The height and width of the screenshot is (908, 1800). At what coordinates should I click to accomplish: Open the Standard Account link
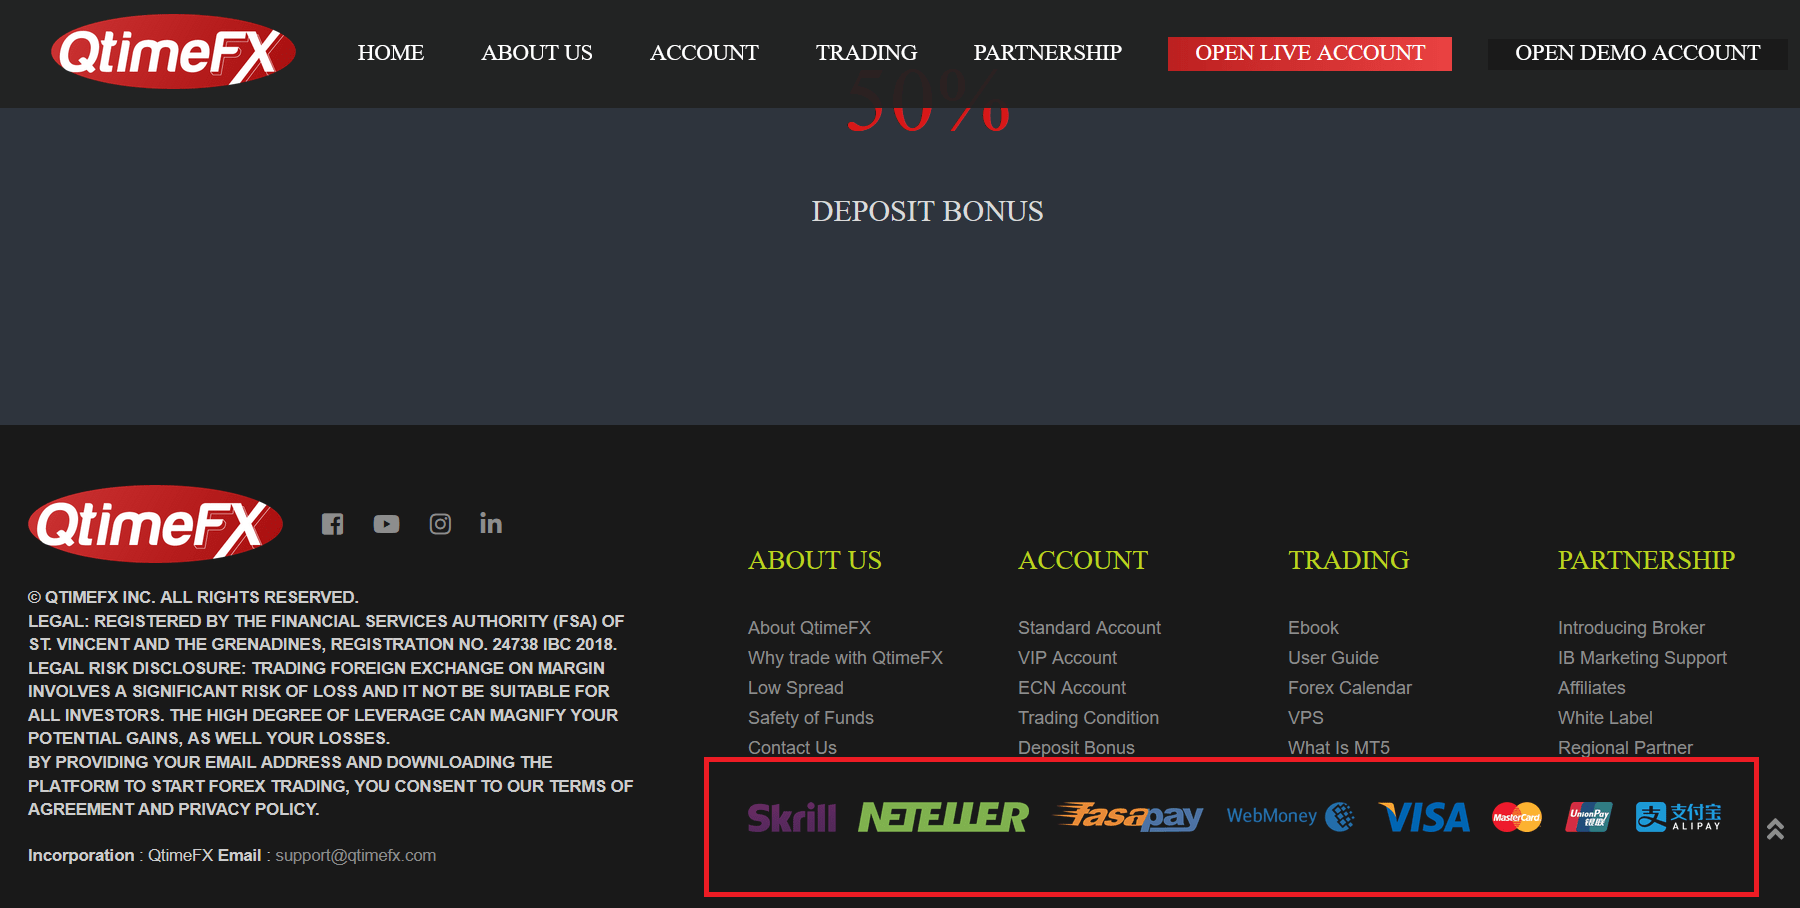click(x=1089, y=628)
